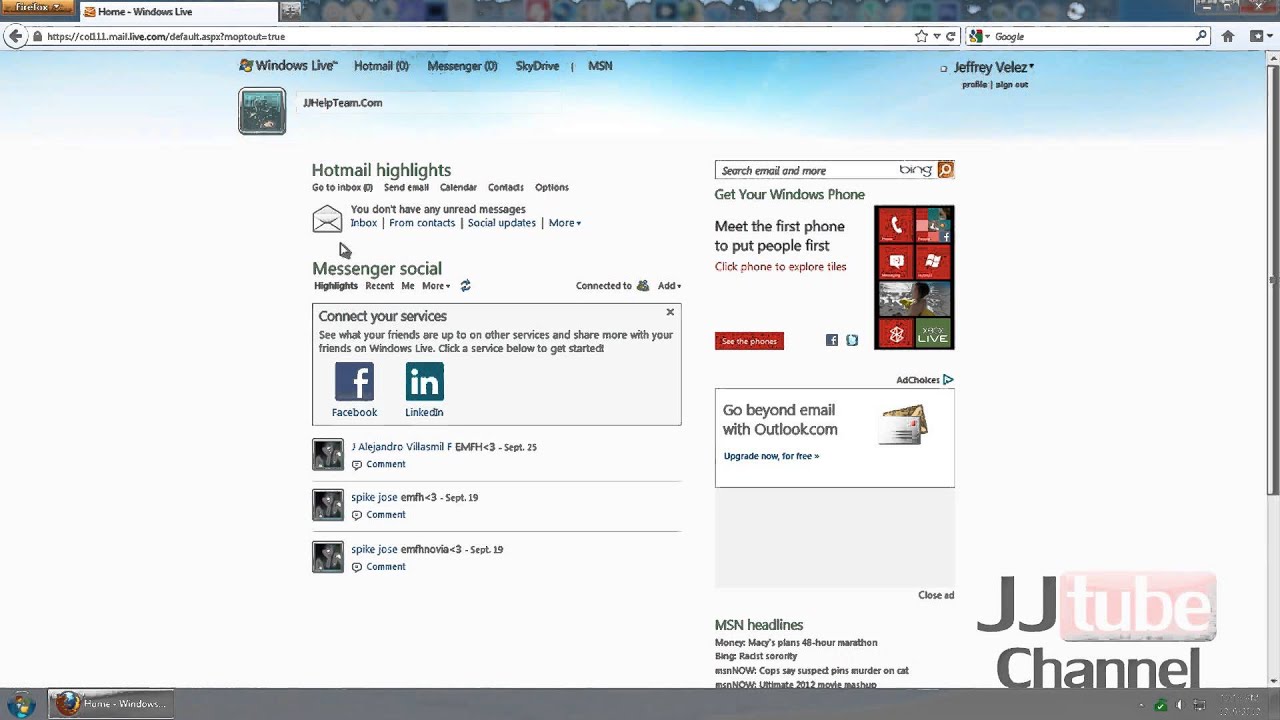Click the envelope inbox icon
Viewport: 1280px width, 720px height.
[x=327, y=218]
